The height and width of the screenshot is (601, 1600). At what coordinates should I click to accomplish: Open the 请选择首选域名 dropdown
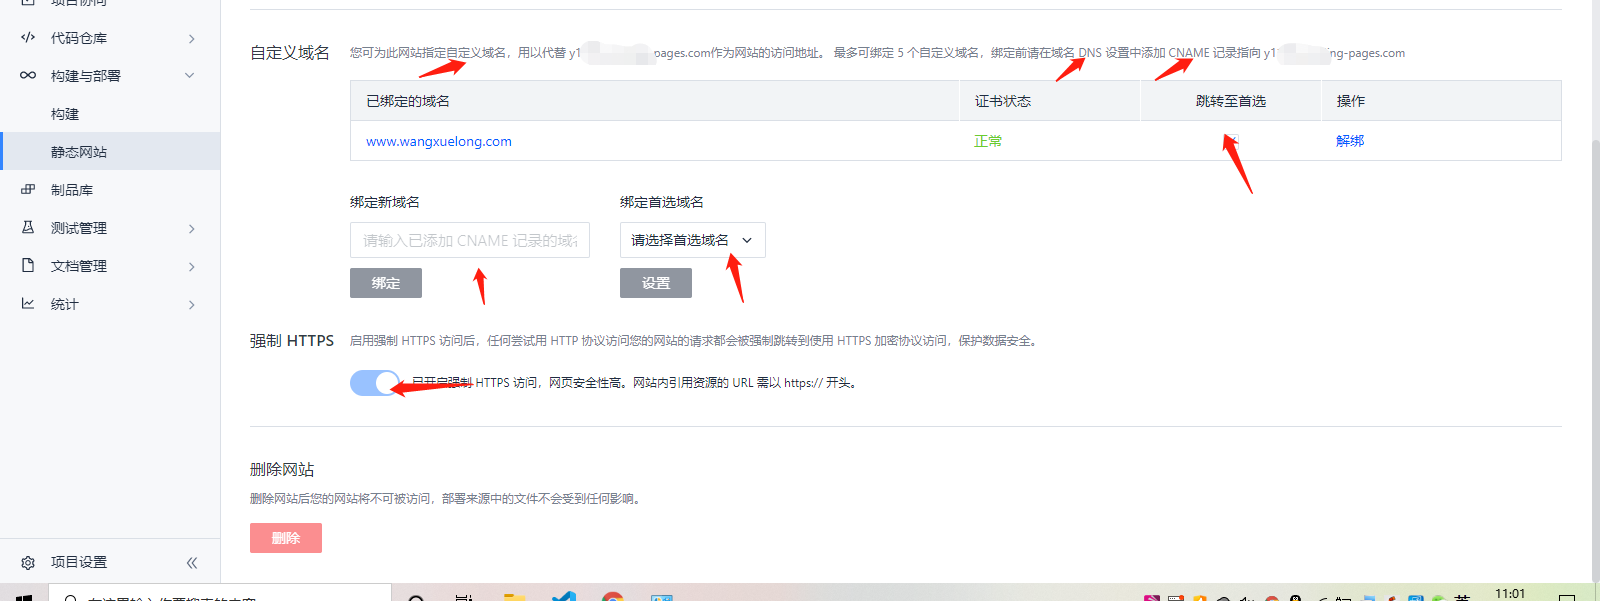click(x=693, y=240)
